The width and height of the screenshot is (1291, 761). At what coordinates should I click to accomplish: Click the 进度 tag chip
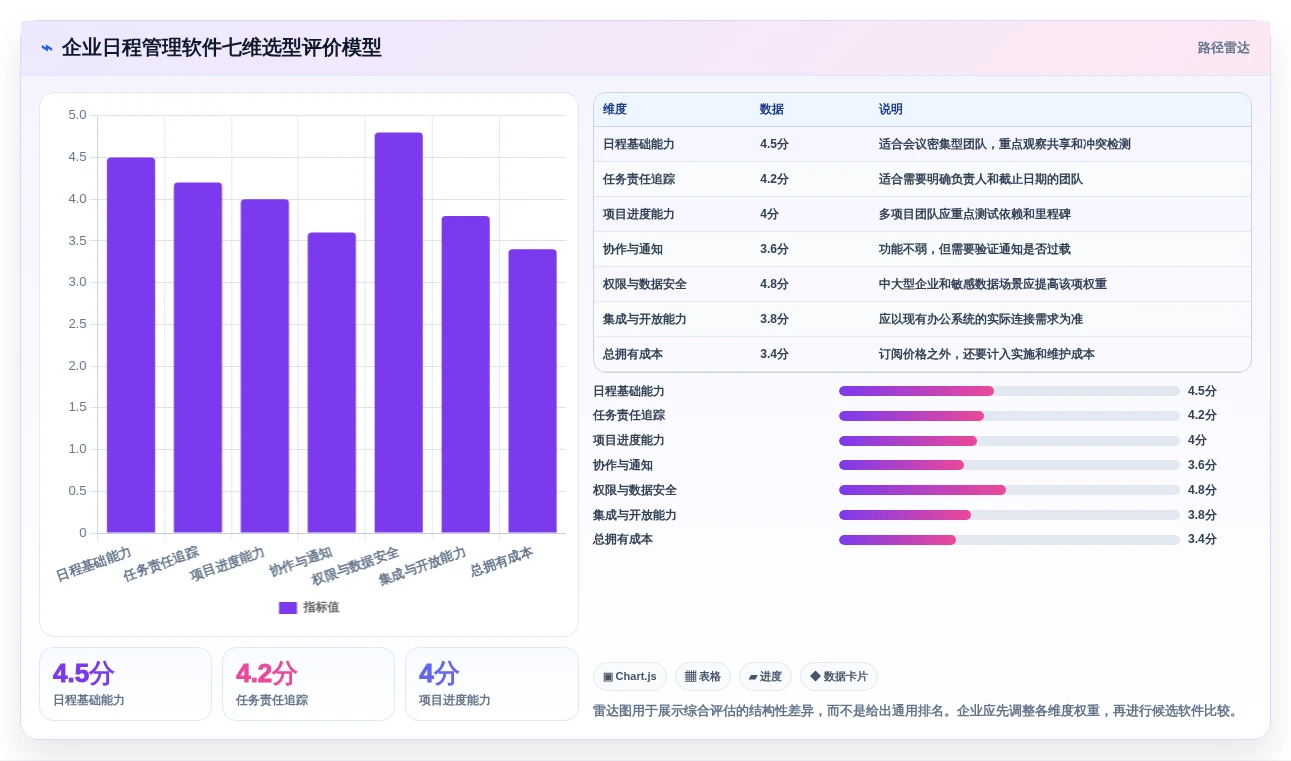765,677
